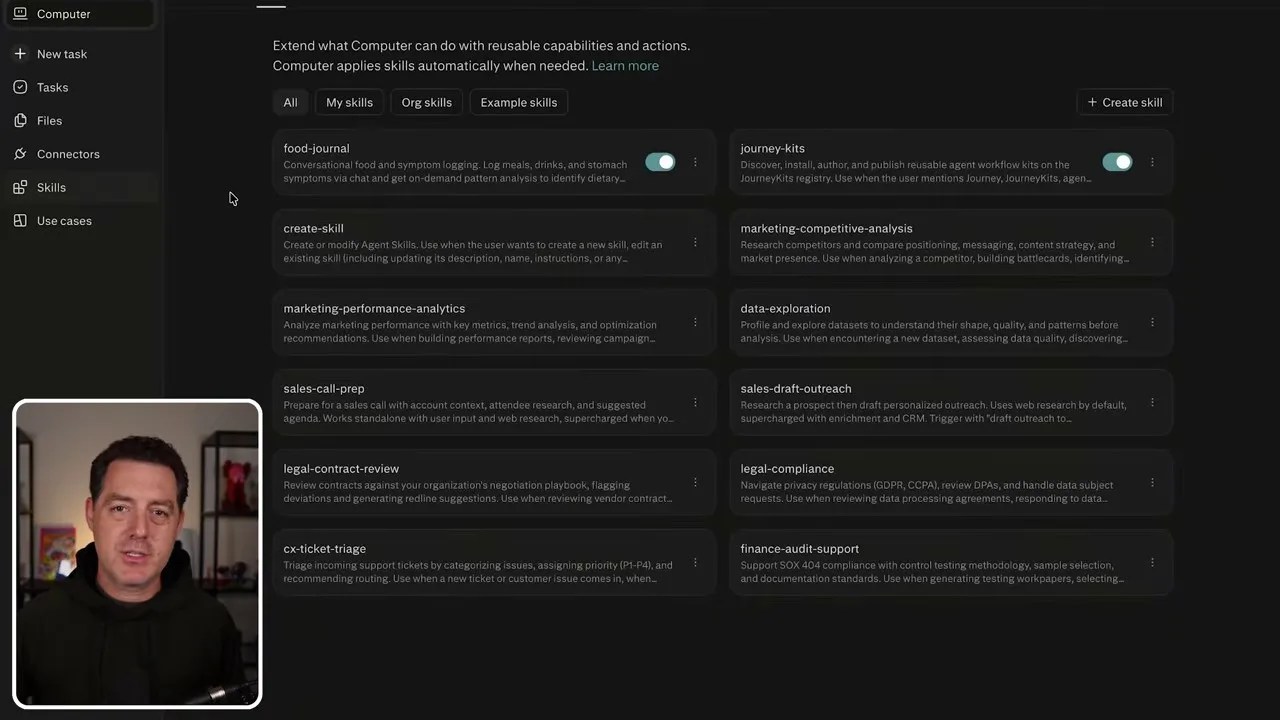
Task: Open the data-exploration skill title
Action: [x=785, y=308]
